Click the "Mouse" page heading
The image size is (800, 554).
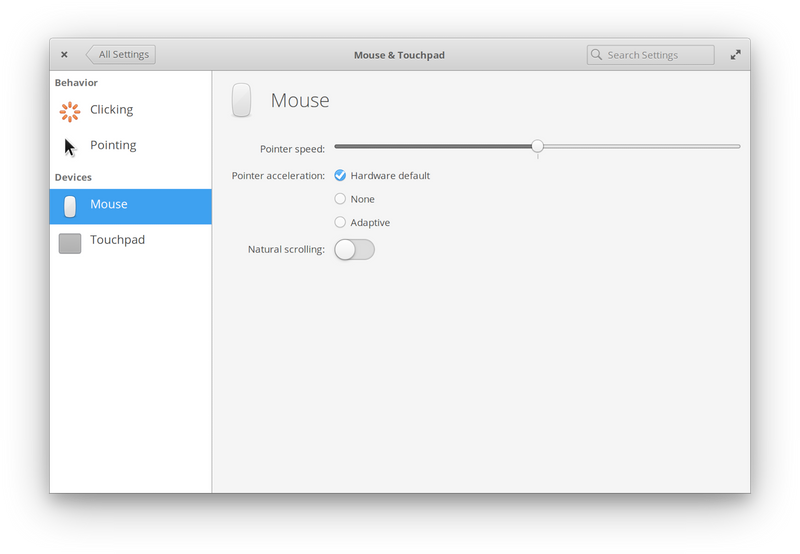pos(300,100)
